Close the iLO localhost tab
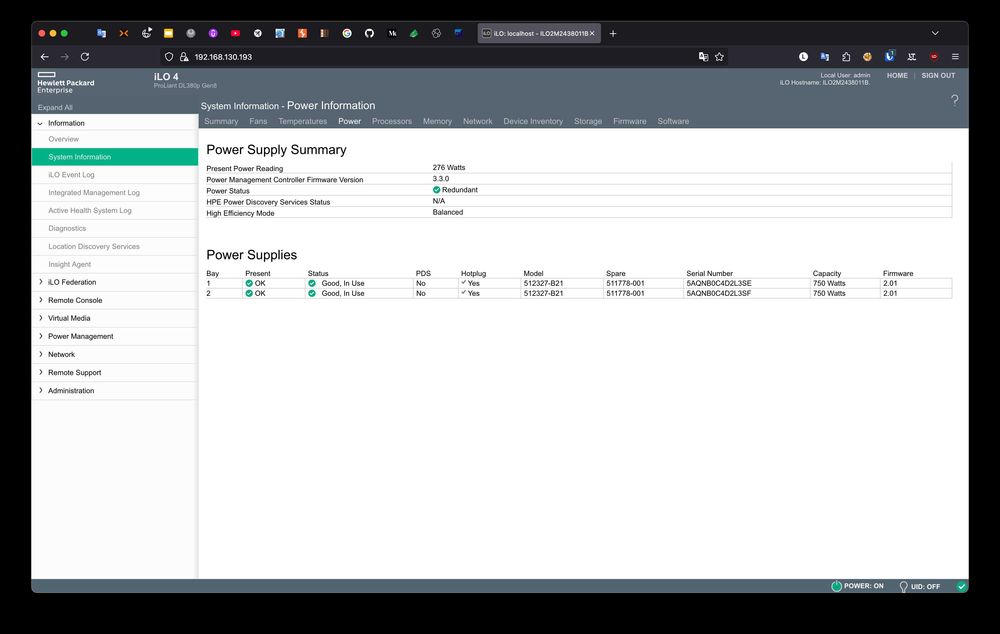Image resolution: width=1000 pixels, height=634 pixels. [592, 33]
